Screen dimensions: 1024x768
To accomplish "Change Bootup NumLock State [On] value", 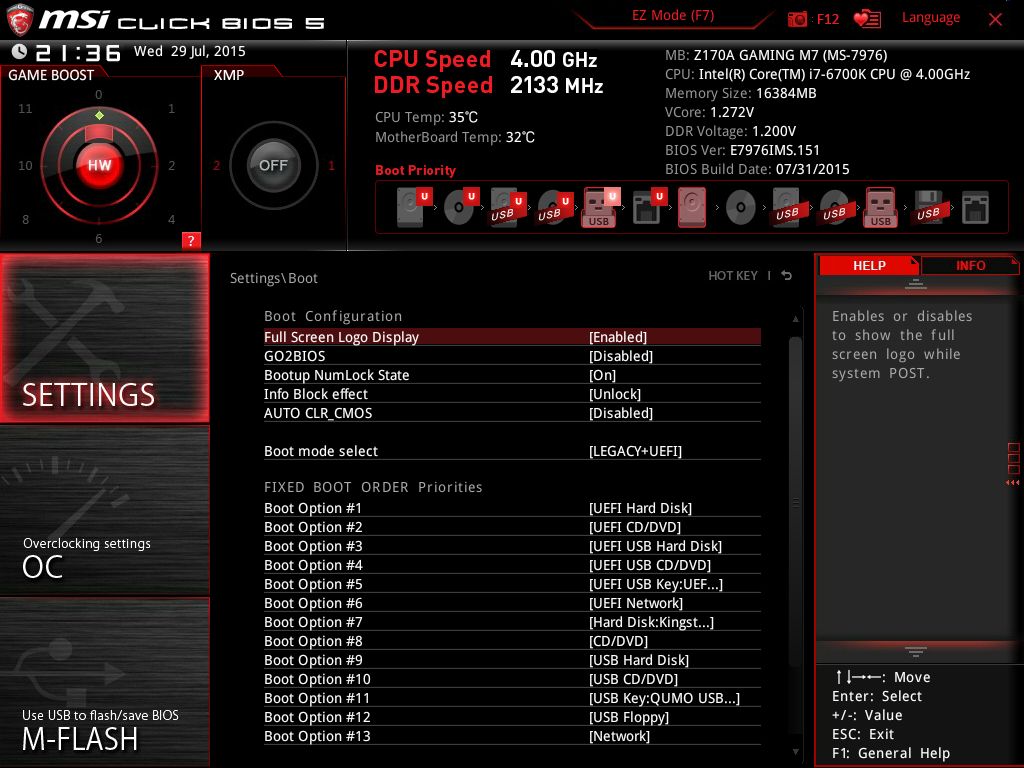I will pos(602,375).
